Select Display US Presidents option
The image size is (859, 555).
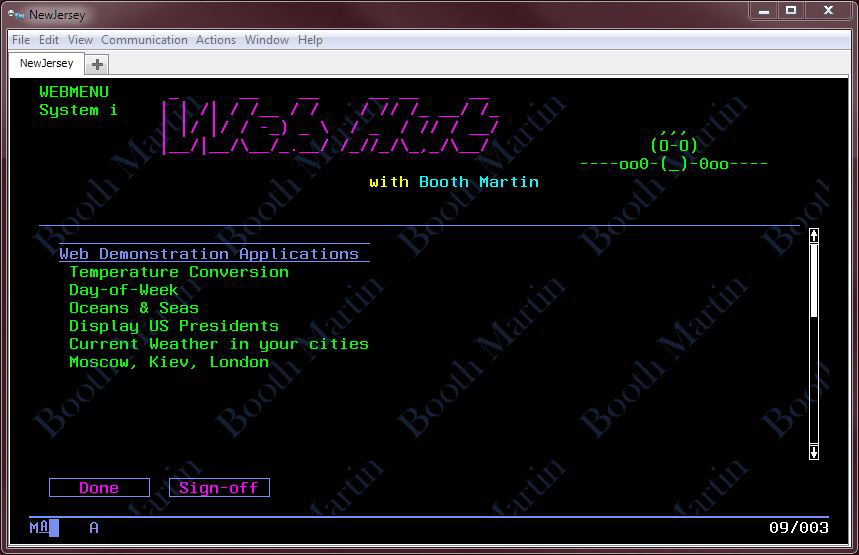pyautogui.click(x=174, y=326)
